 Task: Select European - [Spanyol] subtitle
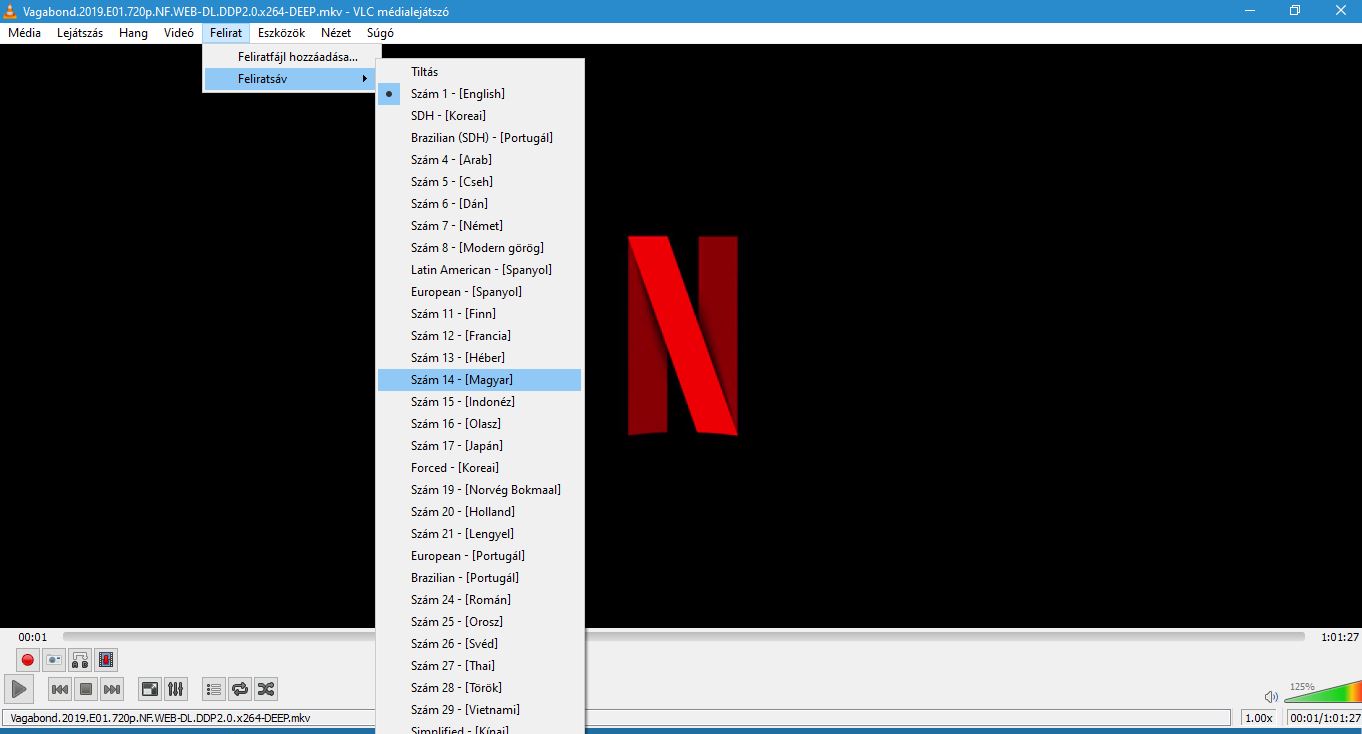pyautogui.click(x=480, y=292)
